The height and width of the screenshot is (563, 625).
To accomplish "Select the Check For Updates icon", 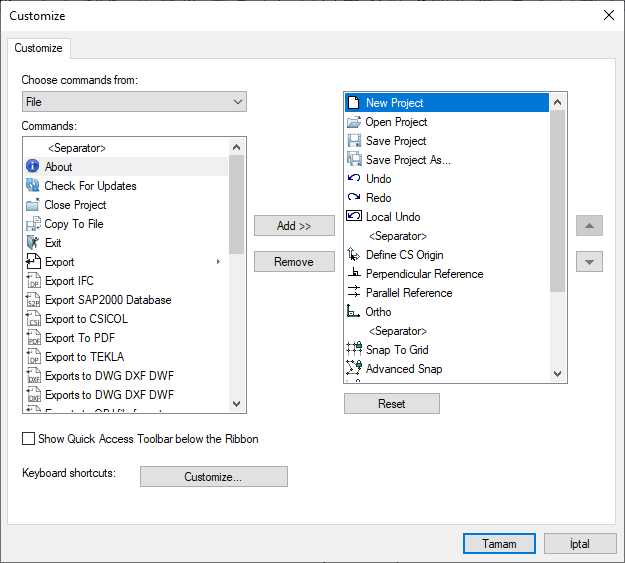I will tap(32, 186).
